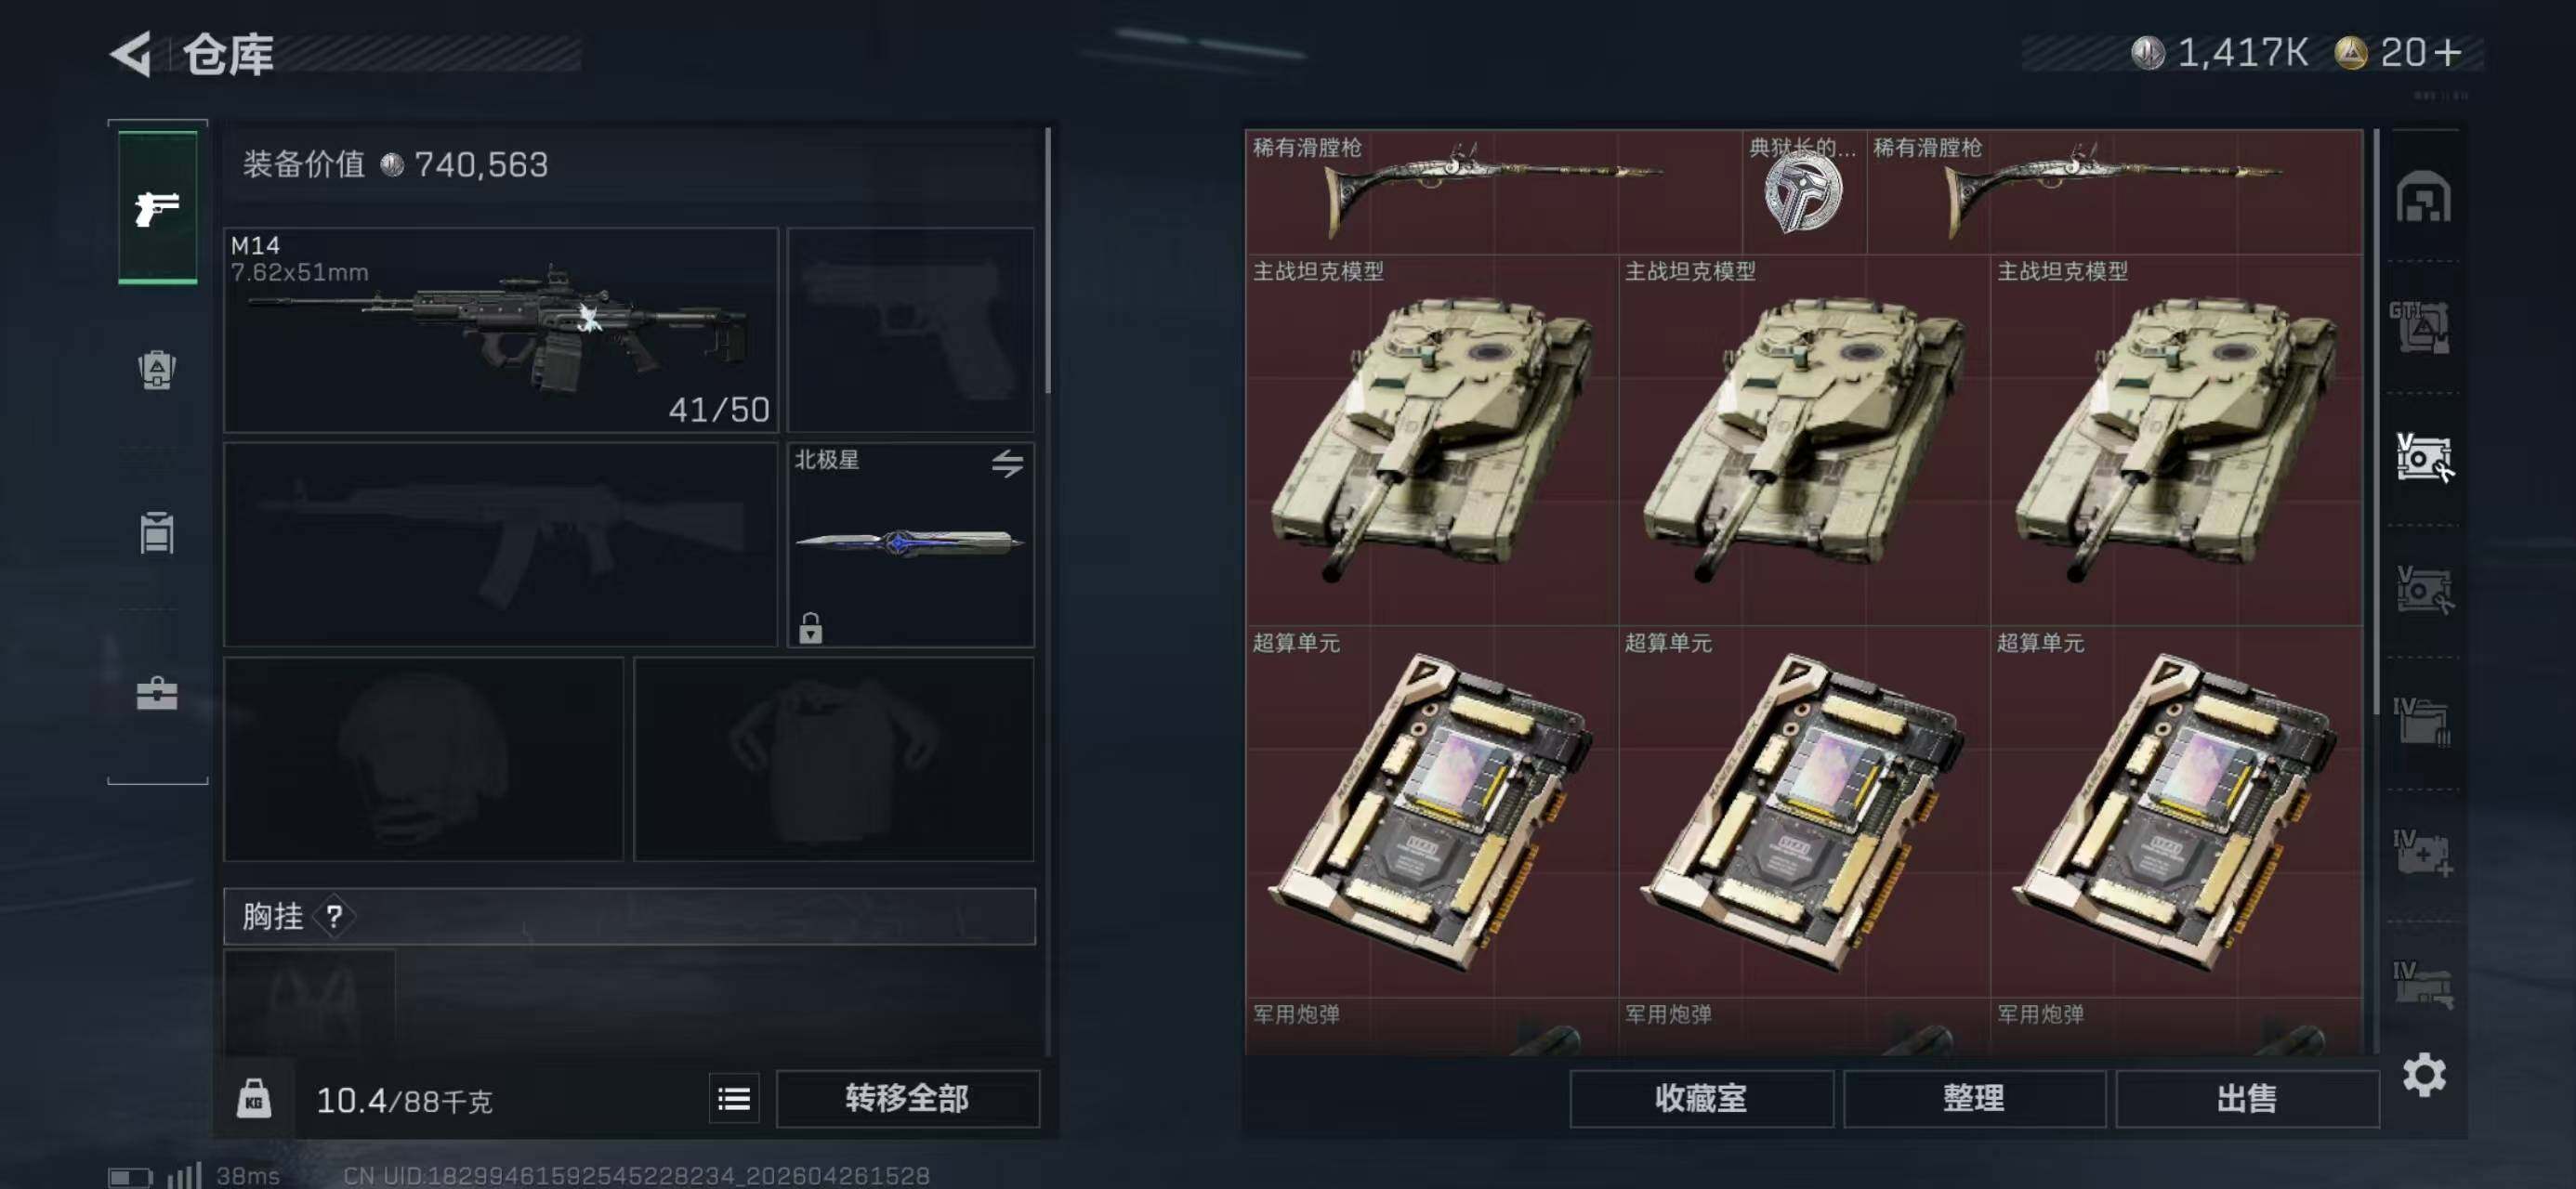Image resolution: width=2576 pixels, height=1189 pixels.
Task: Click 出售 to sell items
Action: [x=2247, y=1099]
